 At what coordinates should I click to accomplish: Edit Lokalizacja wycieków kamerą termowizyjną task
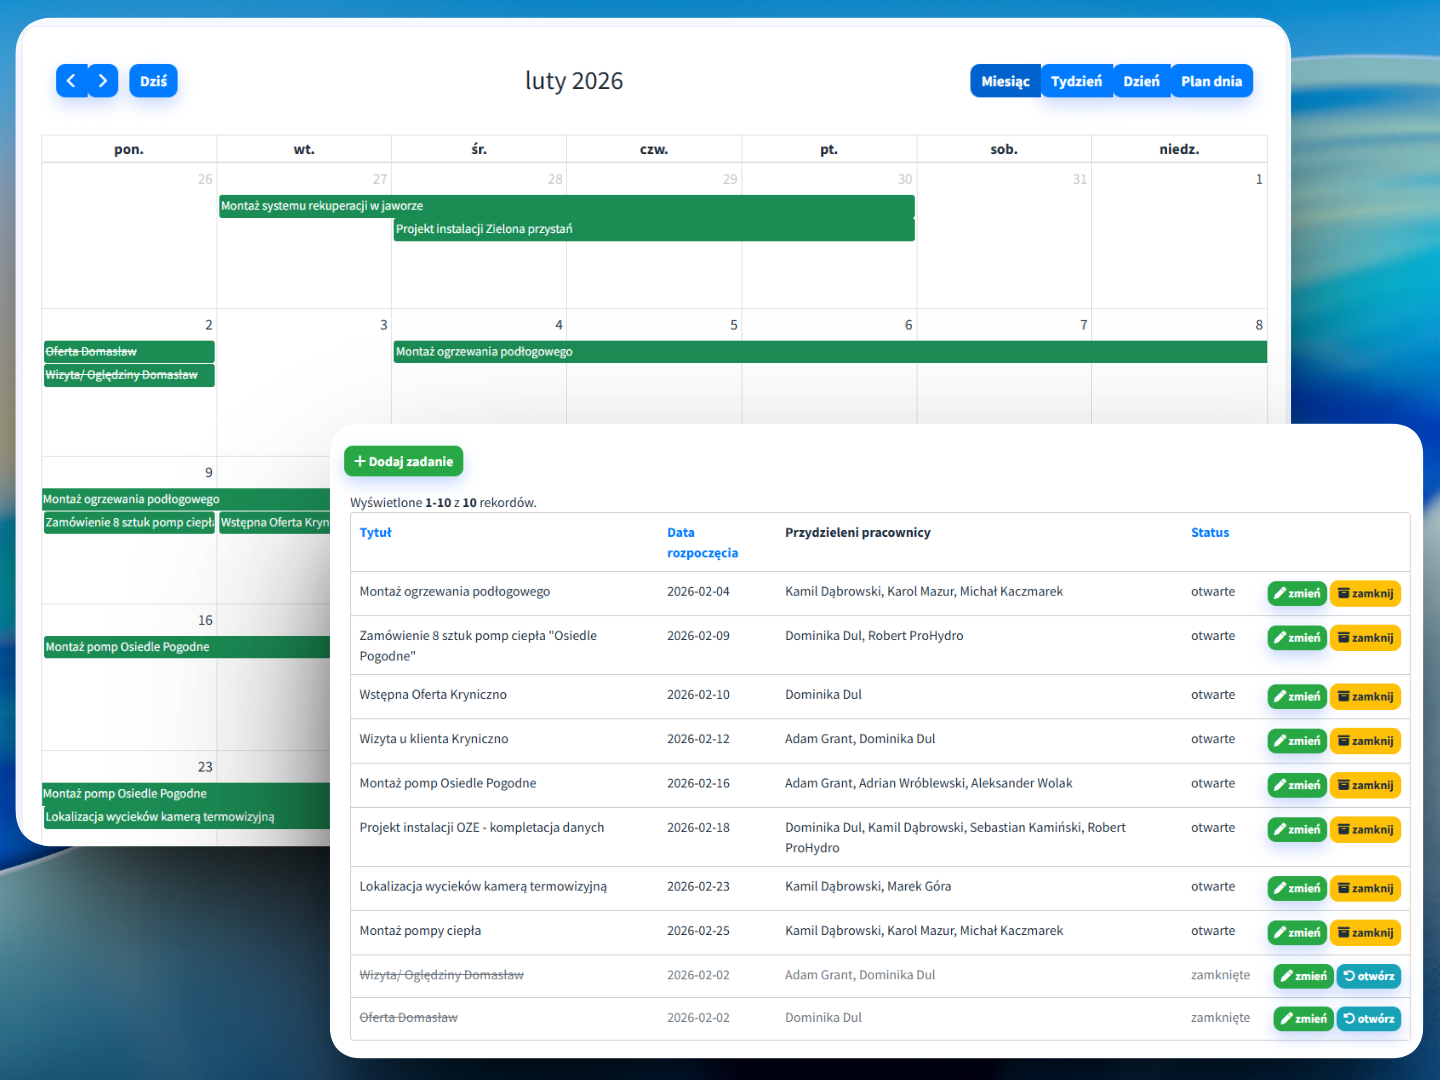[x=1297, y=888]
